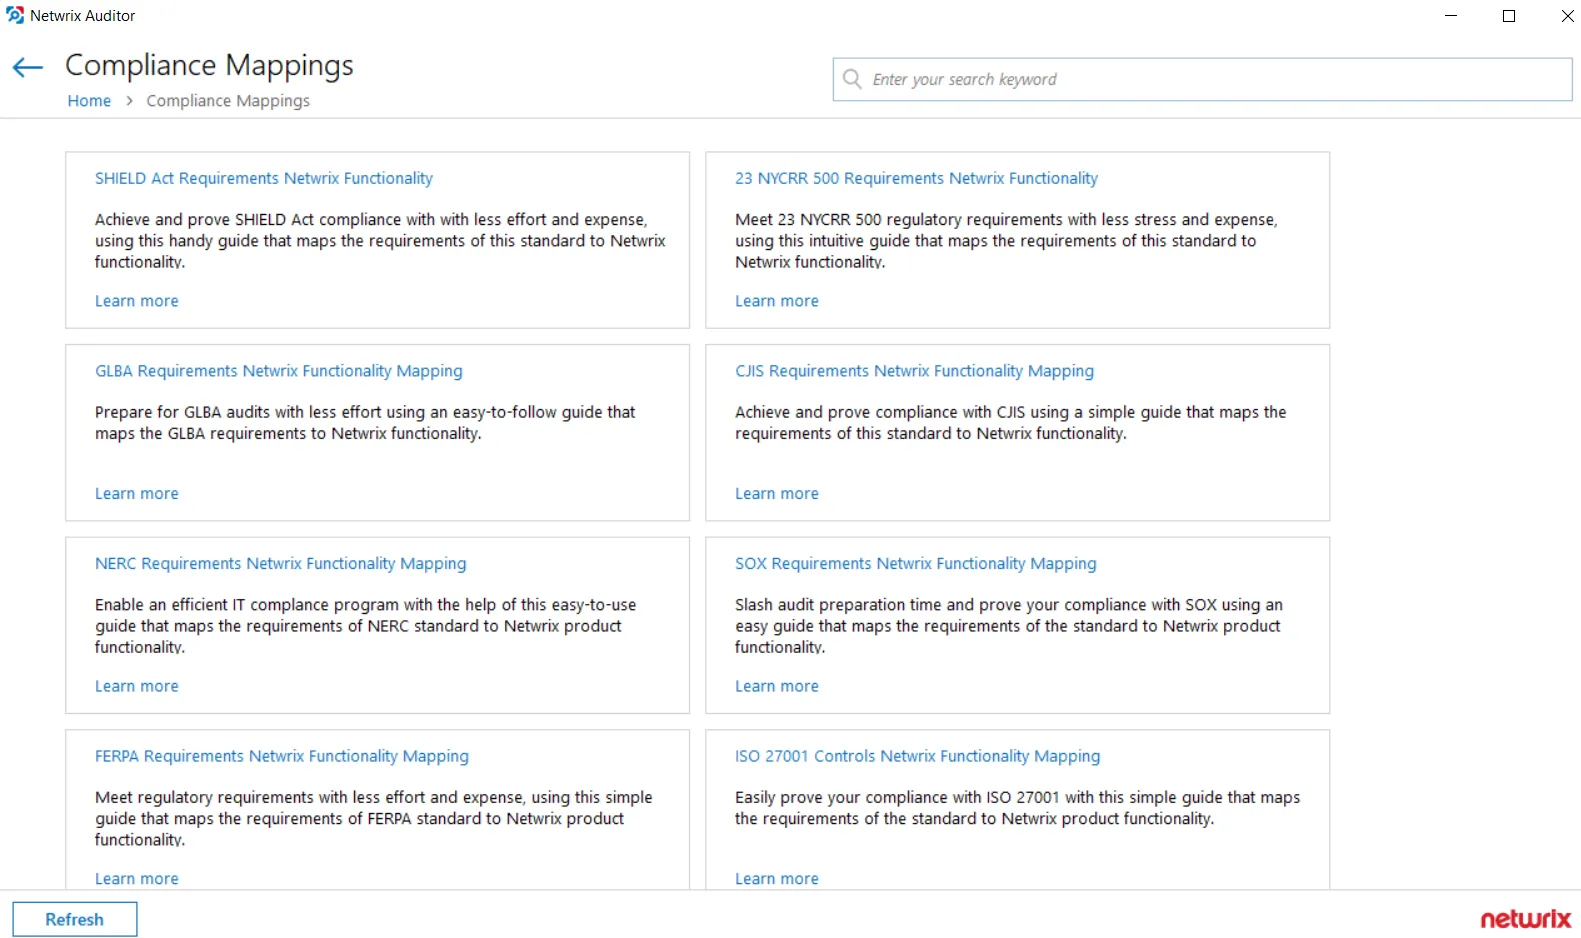This screenshot has width=1581, height=938.
Task: Open ISO 27001 Controls Netwrix Functionality Mapping
Action: pyautogui.click(x=918, y=757)
